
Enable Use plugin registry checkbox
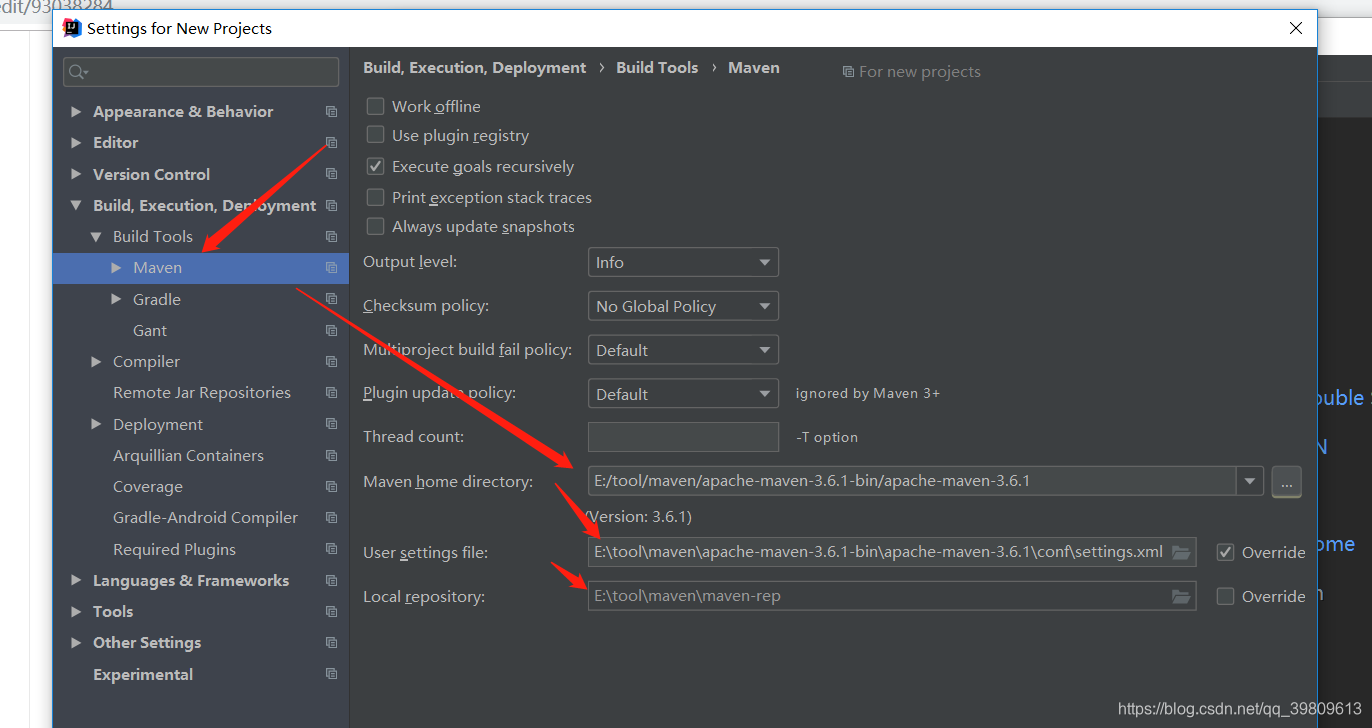(x=375, y=135)
